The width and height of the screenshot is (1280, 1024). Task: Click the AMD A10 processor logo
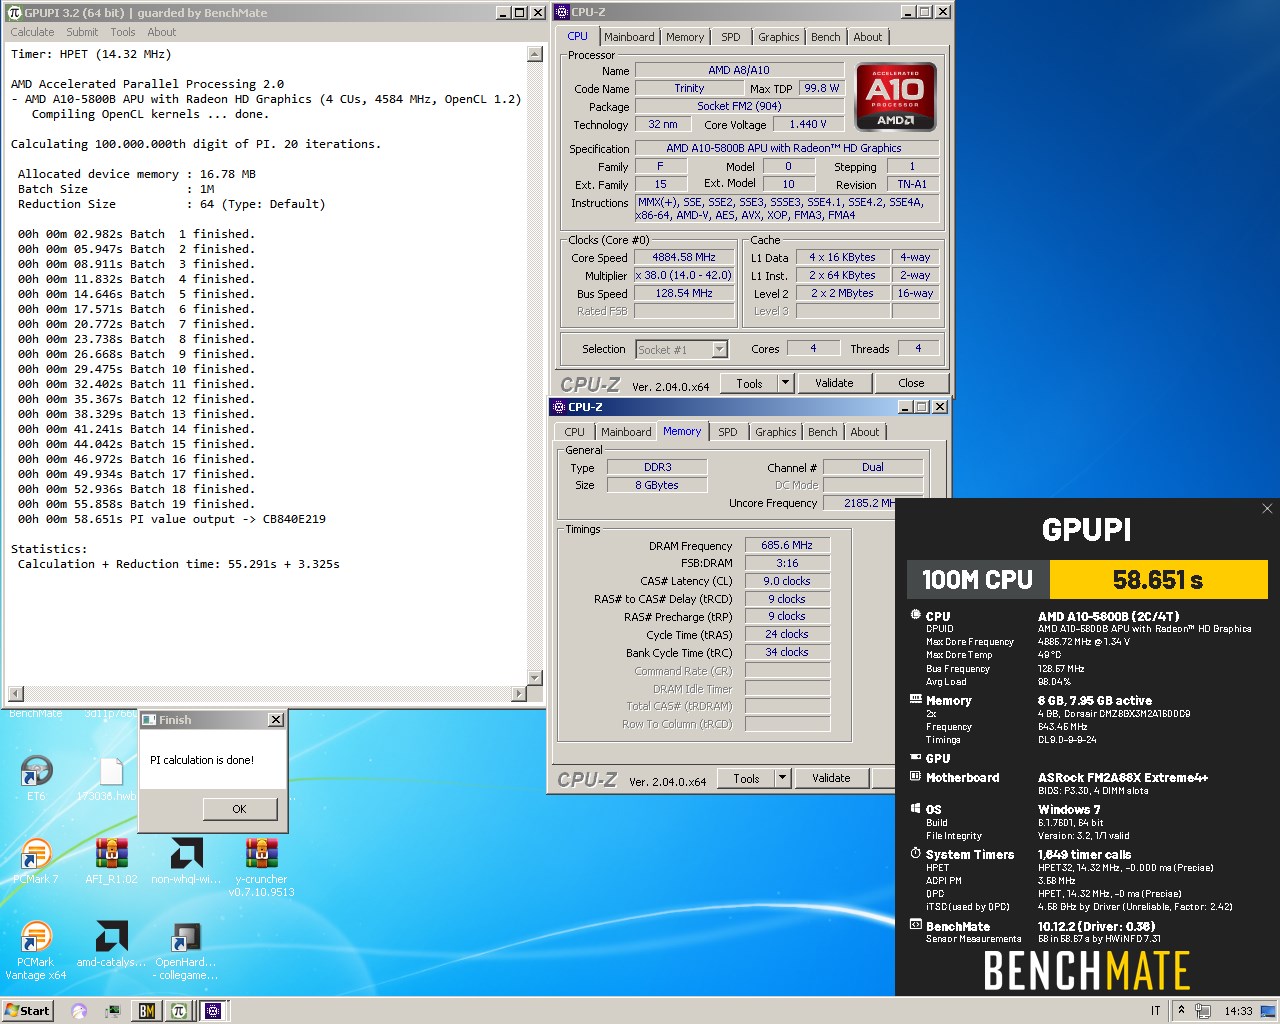[x=896, y=97]
